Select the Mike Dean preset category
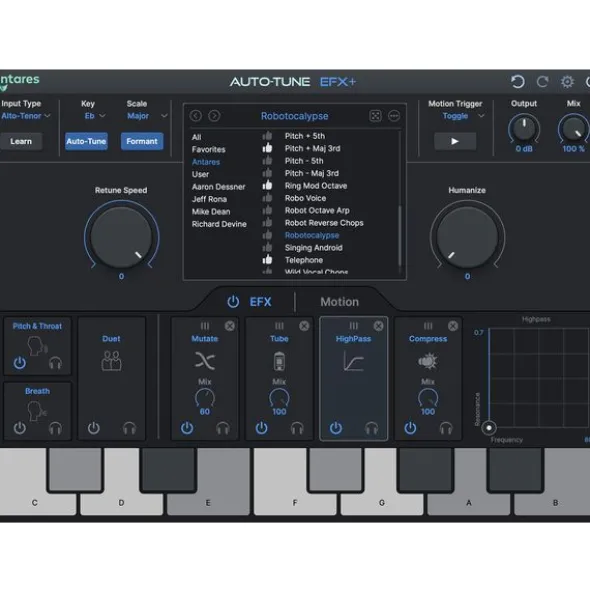 pyautogui.click(x=211, y=211)
